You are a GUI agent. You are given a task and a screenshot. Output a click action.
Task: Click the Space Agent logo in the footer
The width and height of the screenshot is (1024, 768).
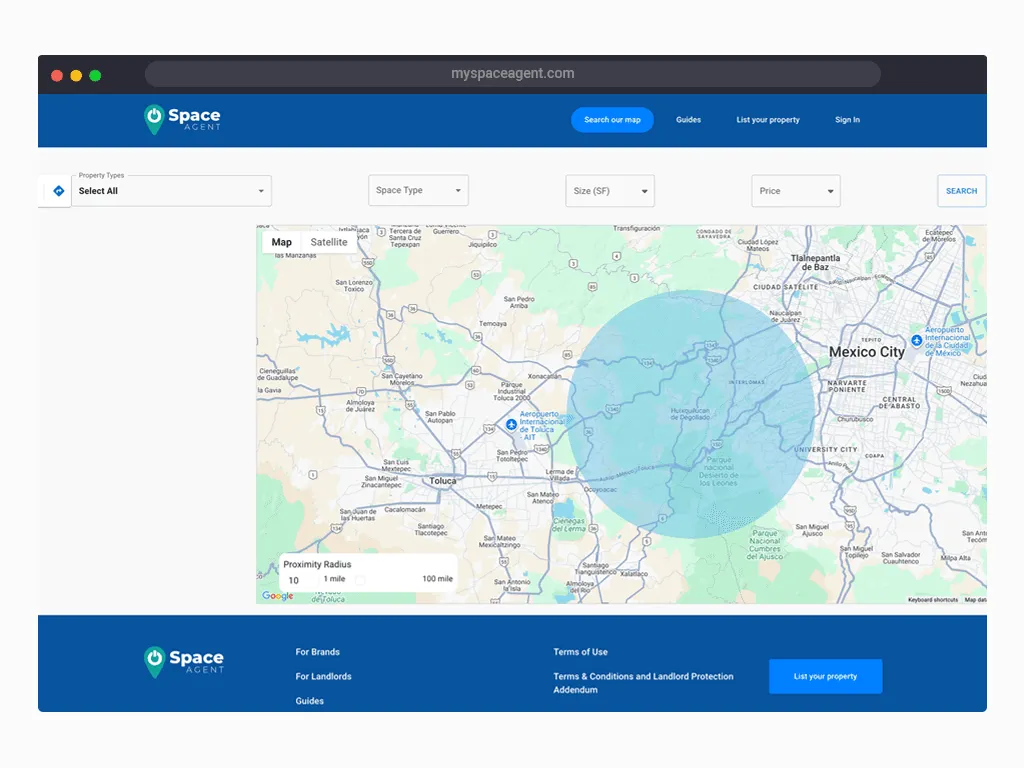185,662
